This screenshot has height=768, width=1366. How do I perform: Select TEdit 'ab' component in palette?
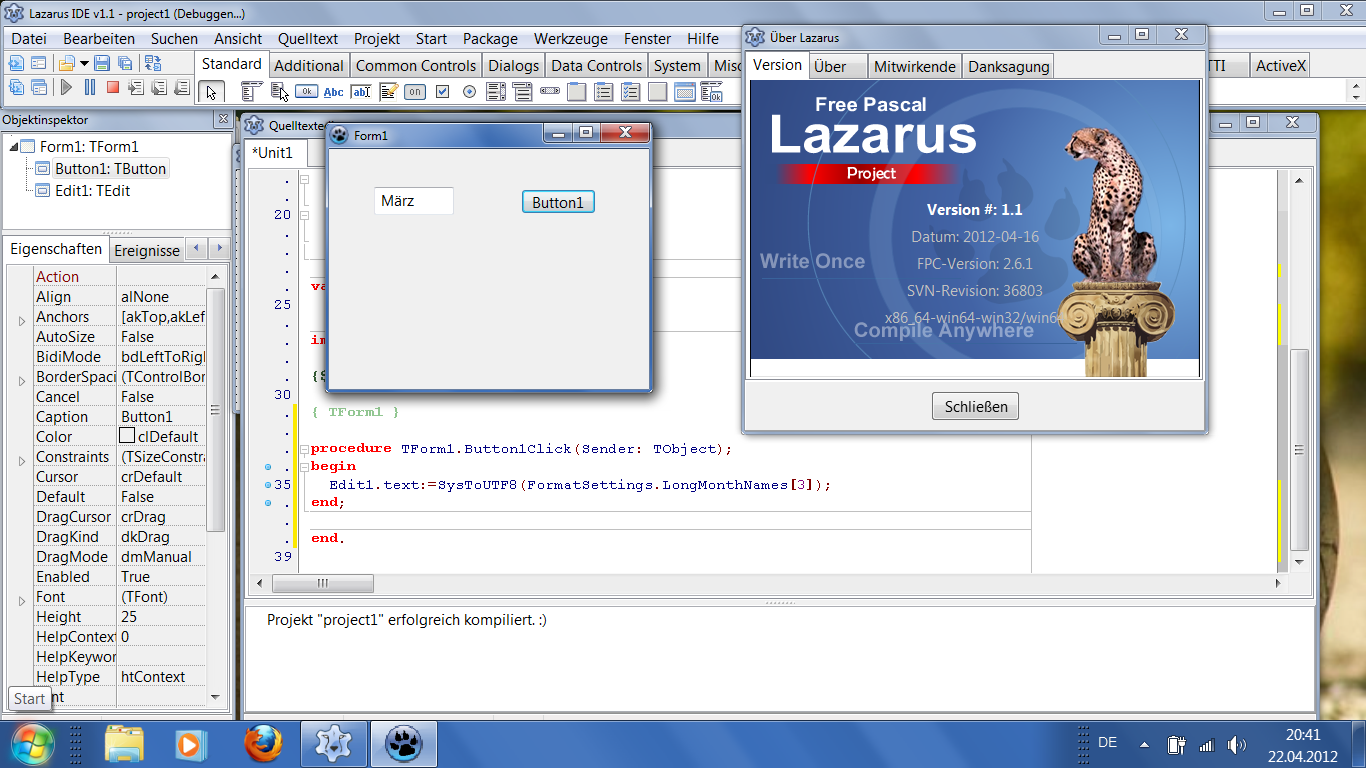360,92
